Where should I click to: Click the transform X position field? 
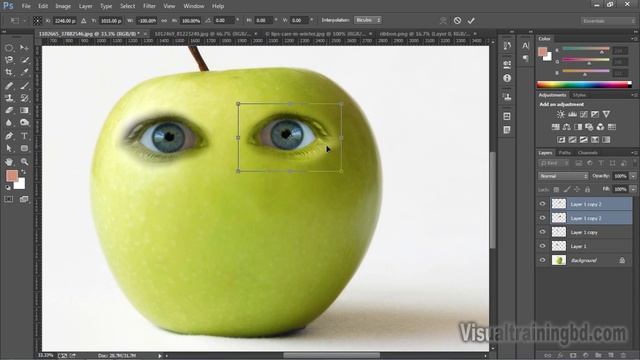[64, 20]
